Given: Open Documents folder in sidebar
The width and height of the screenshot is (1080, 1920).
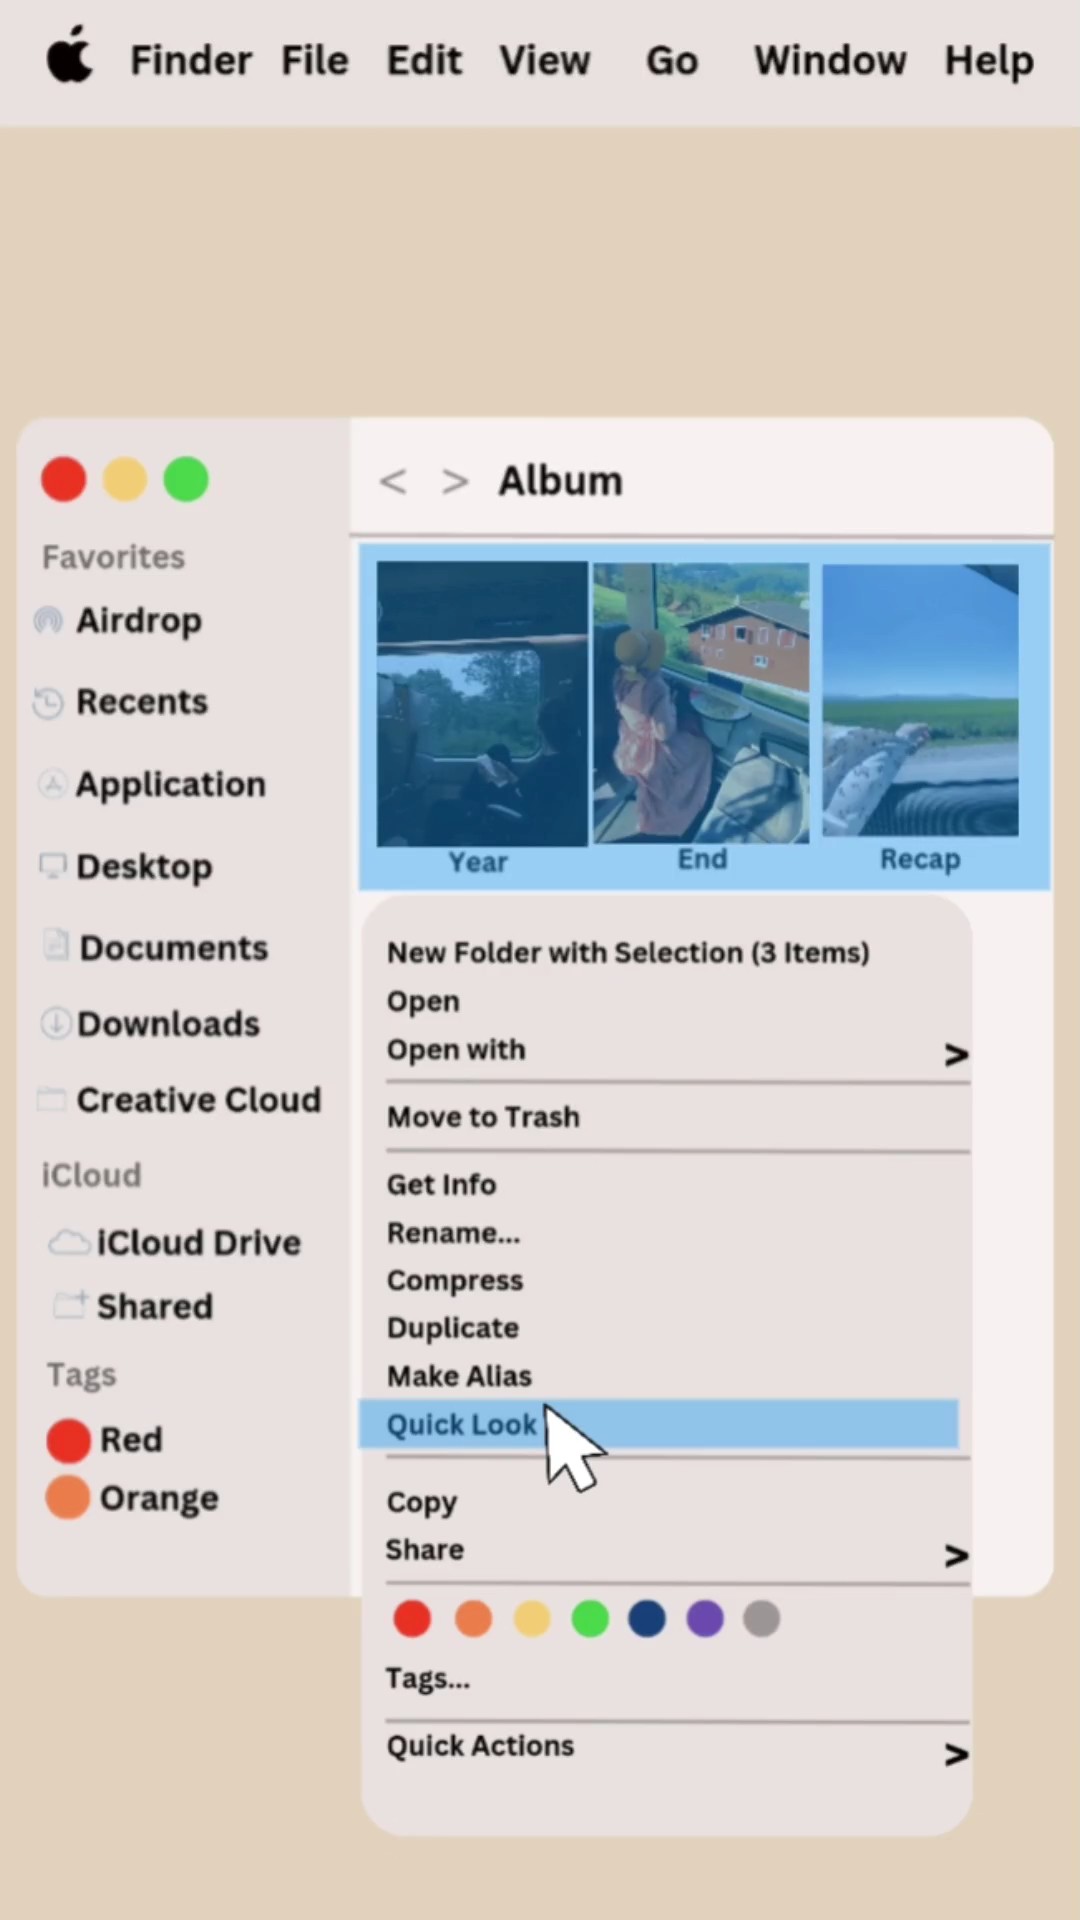Looking at the screenshot, I should click(173, 948).
